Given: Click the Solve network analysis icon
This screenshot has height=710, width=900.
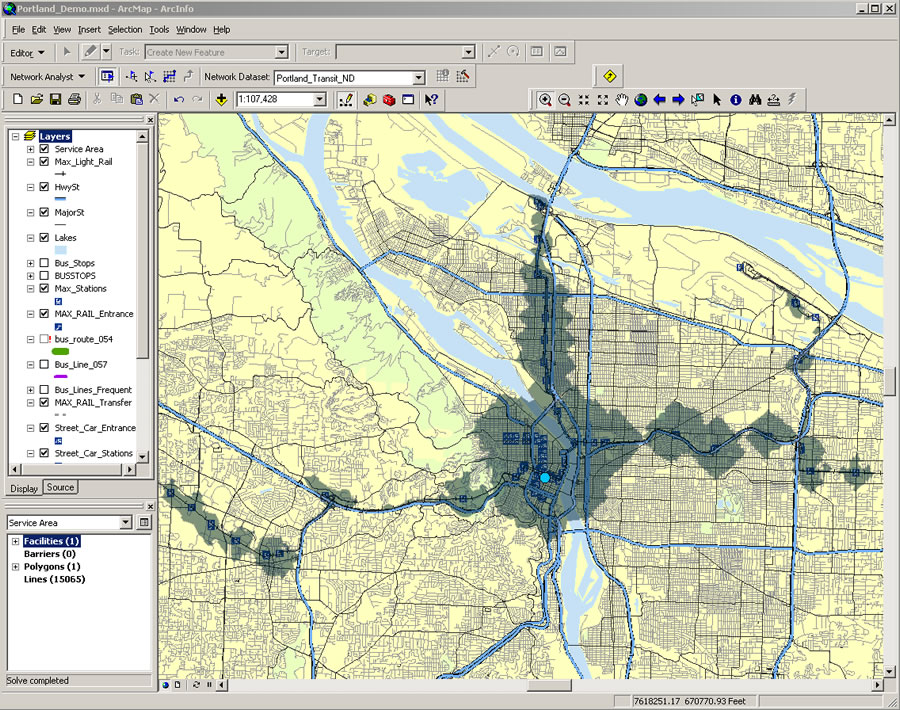Looking at the screenshot, I should [169, 76].
